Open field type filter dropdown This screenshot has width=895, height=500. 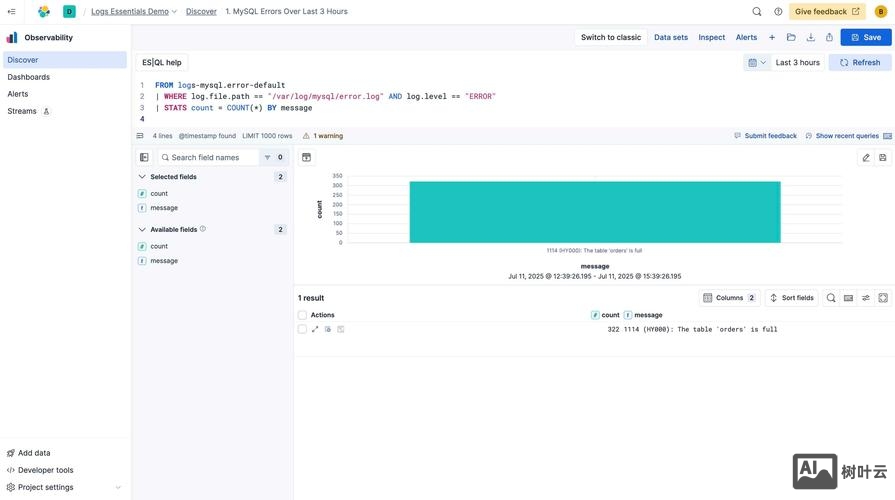pyautogui.click(x=273, y=157)
